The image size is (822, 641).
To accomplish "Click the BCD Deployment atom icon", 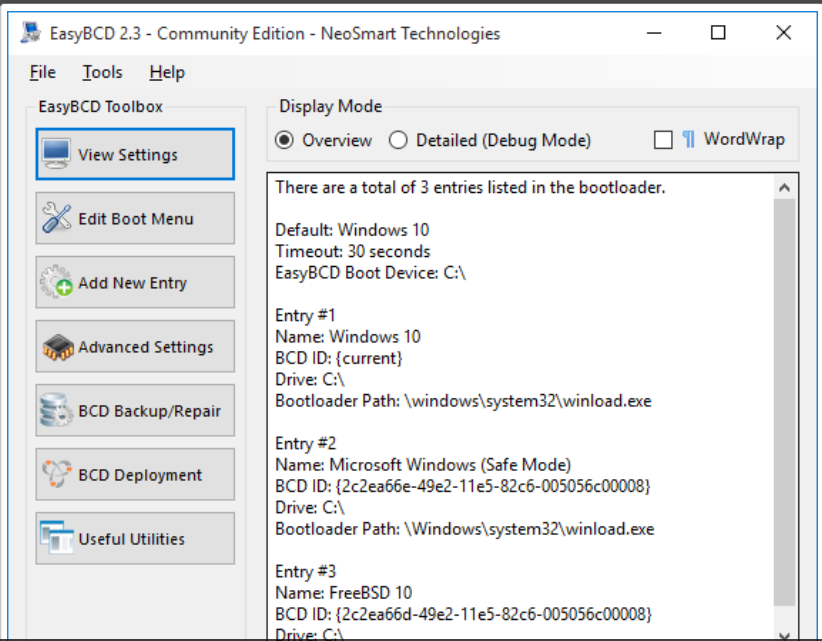I will click(56, 474).
